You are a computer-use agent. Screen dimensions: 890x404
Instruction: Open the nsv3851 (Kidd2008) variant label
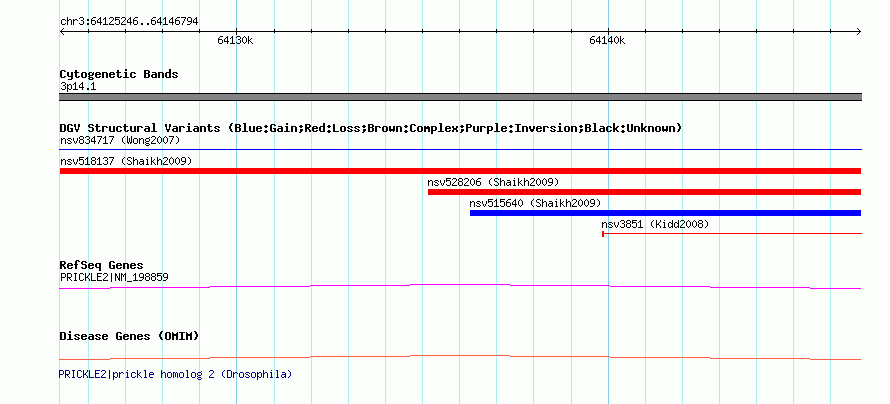click(655, 225)
